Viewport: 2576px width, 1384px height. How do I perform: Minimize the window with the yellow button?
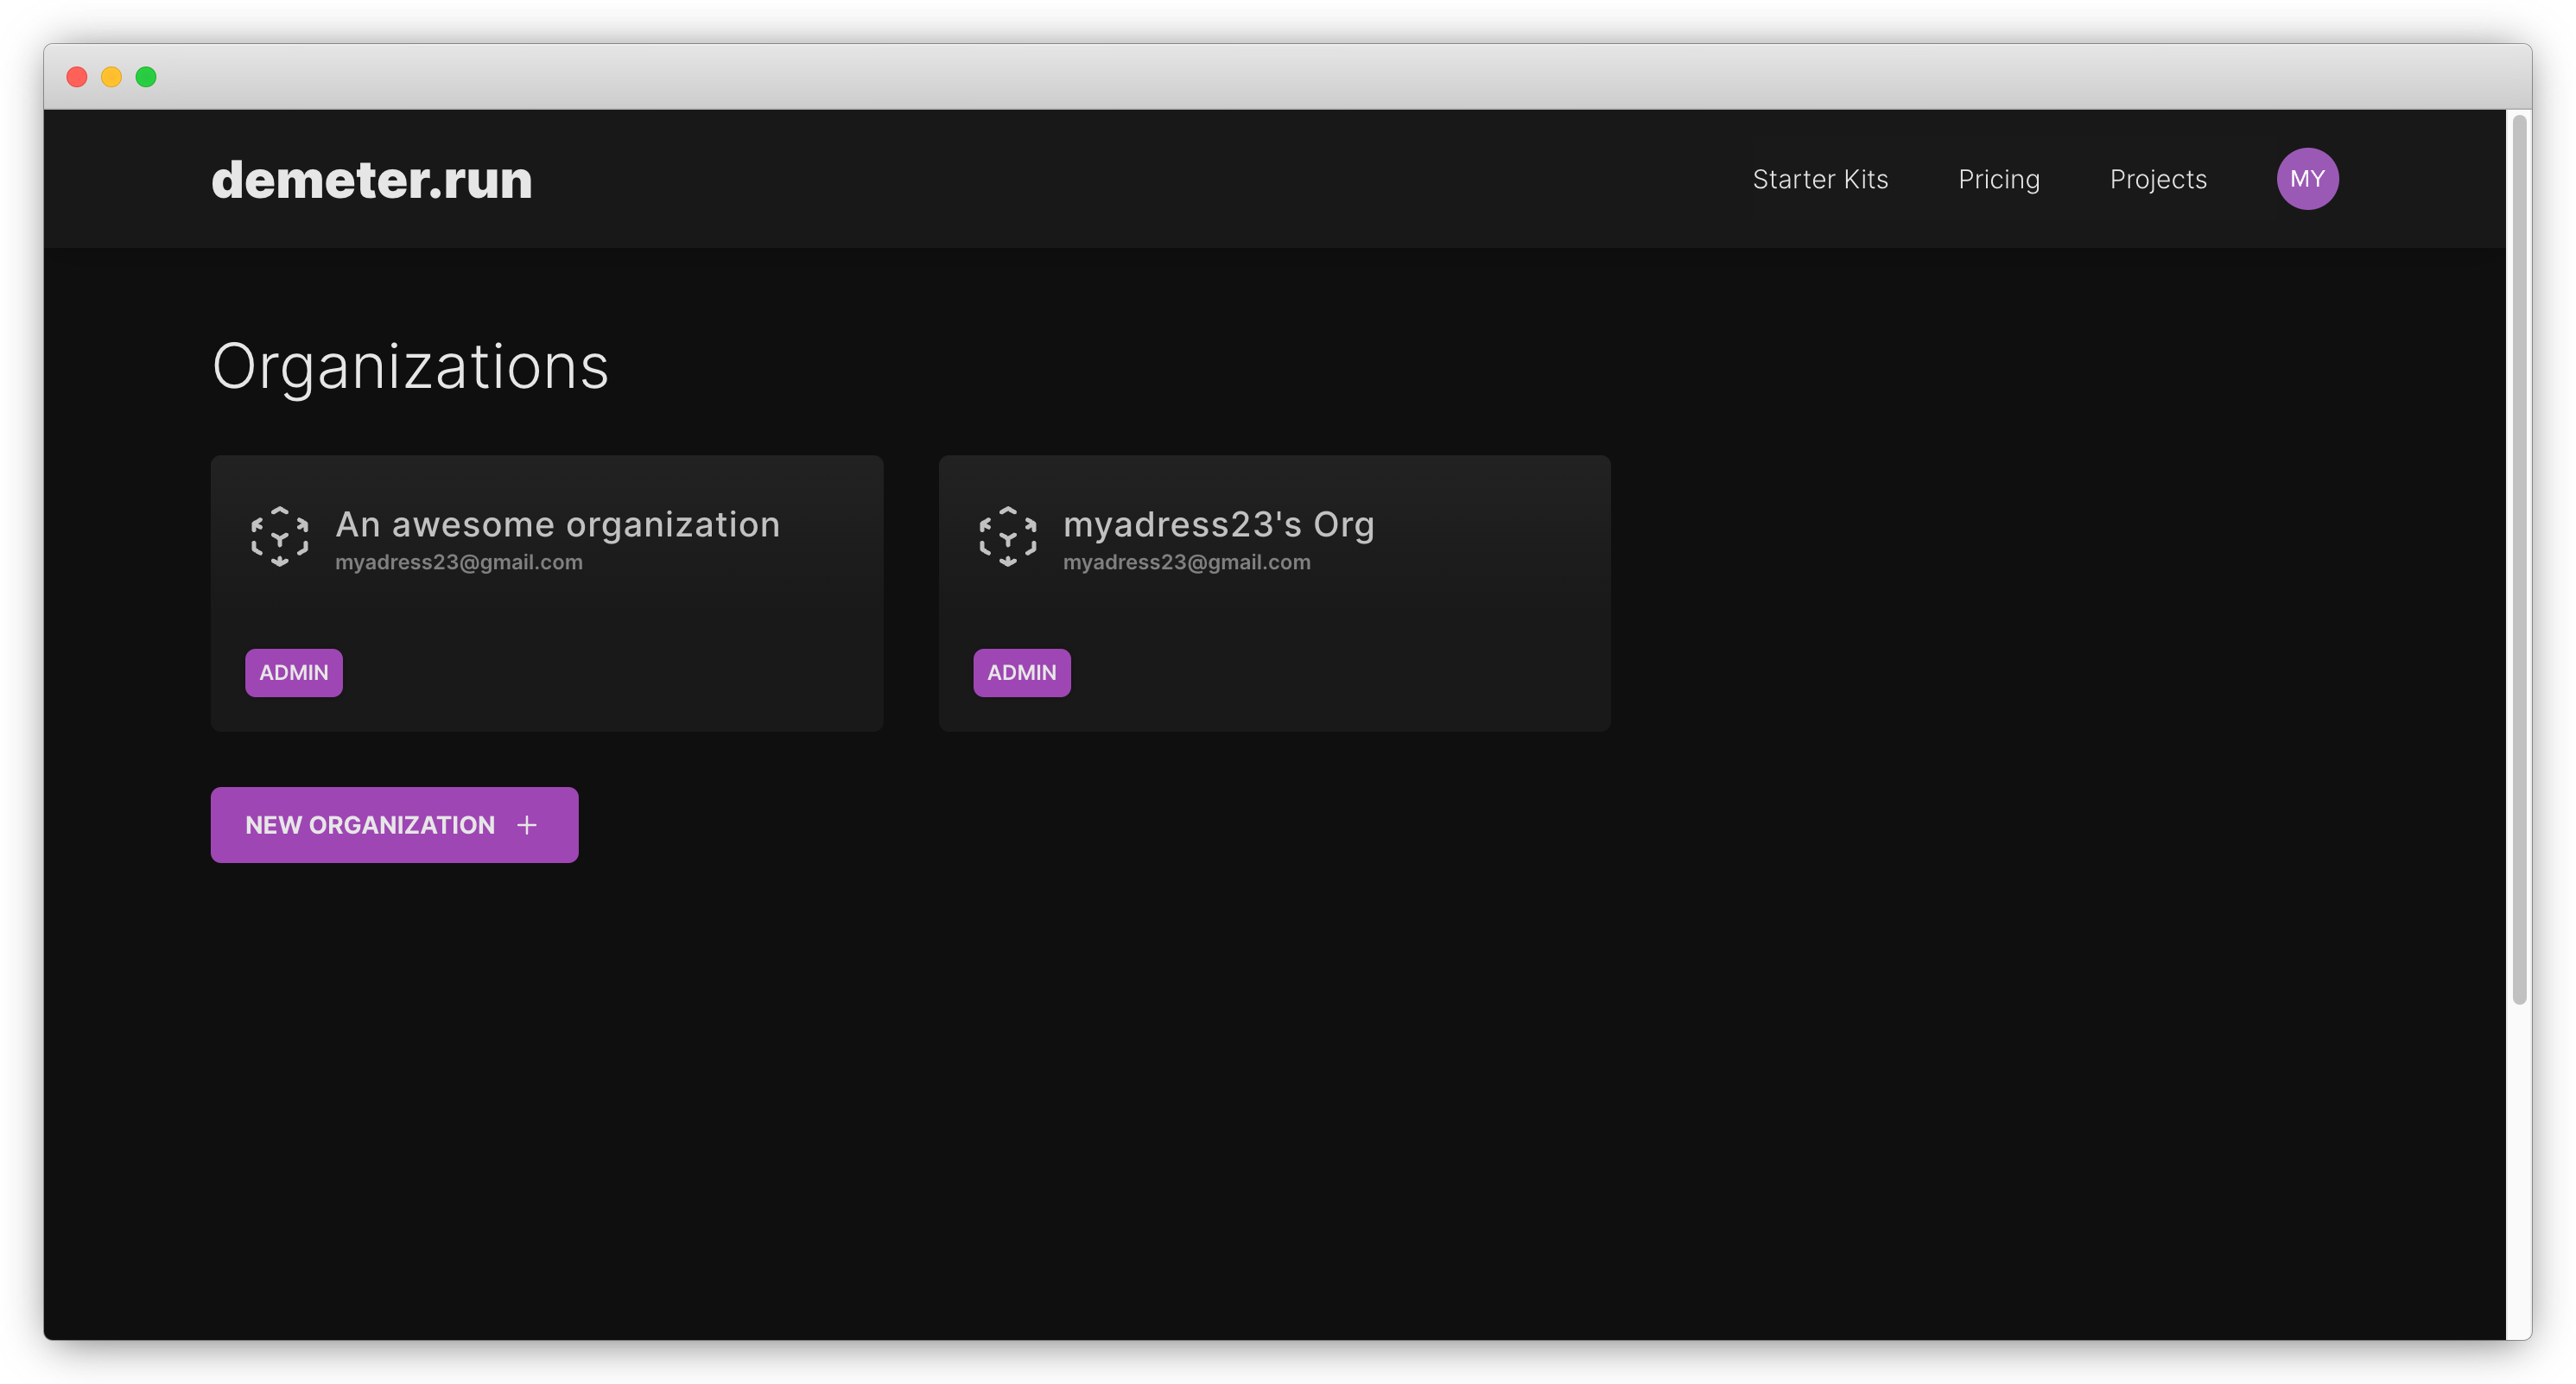pyautogui.click(x=111, y=77)
